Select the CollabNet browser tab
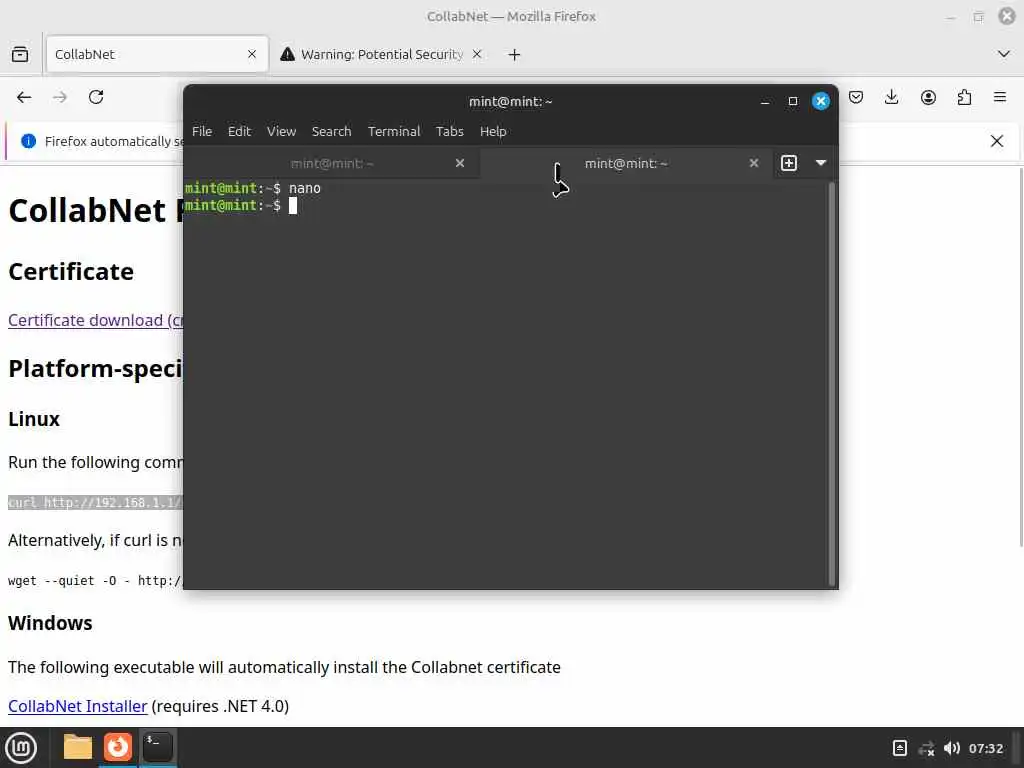This screenshot has width=1024, height=768. pyautogui.click(x=157, y=54)
